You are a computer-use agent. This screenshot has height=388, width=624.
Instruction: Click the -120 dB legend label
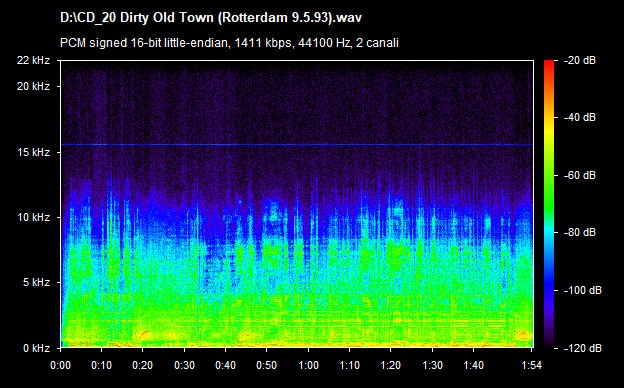tap(583, 348)
